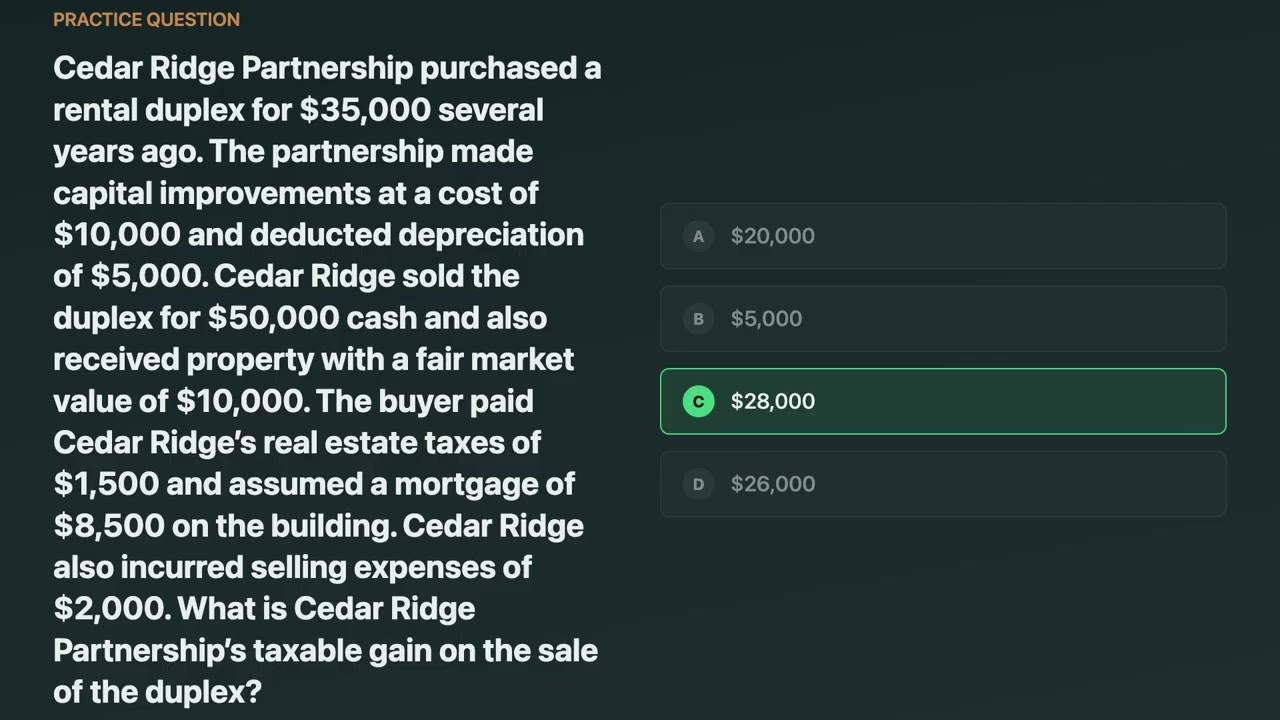Screen dimensions: 1280x720
Task: Click the $20,000 answer text
Action: (x=772, y=236)
